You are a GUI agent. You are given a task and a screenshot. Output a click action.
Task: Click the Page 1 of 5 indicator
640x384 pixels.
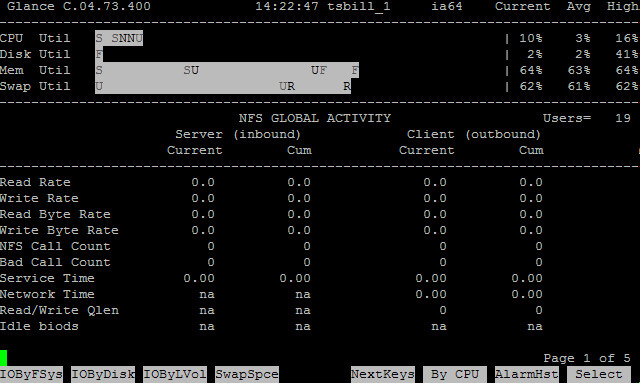(x=587, y=358)
